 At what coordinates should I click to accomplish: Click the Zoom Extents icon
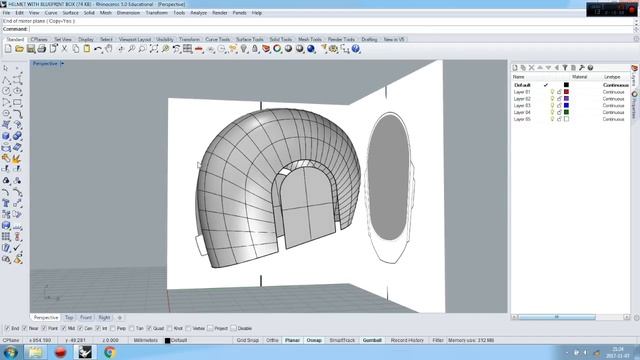coord(154,49)
